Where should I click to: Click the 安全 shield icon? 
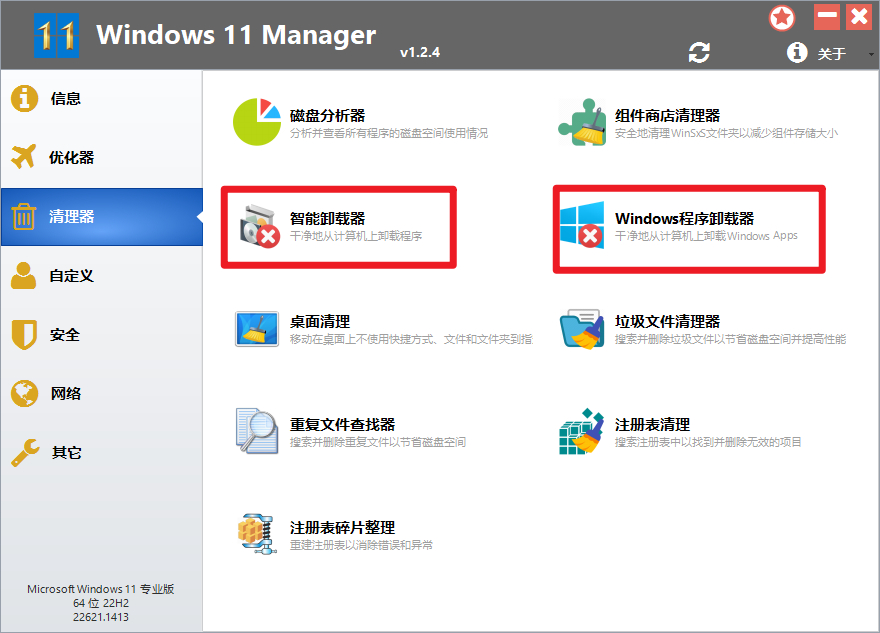[x=24, y=334]
